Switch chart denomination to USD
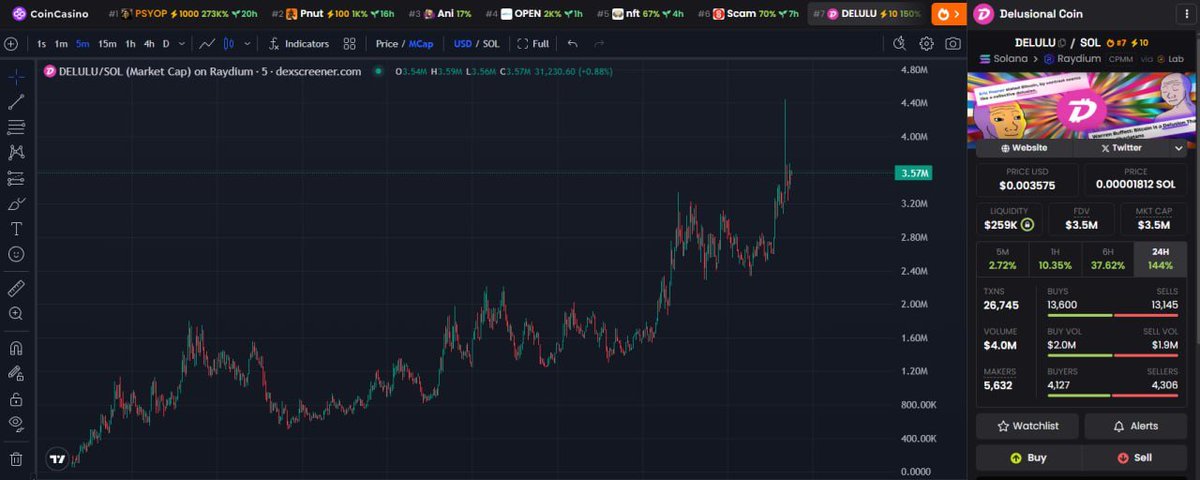The width and height of the screenshot is (1200, 480). (463, 44)
